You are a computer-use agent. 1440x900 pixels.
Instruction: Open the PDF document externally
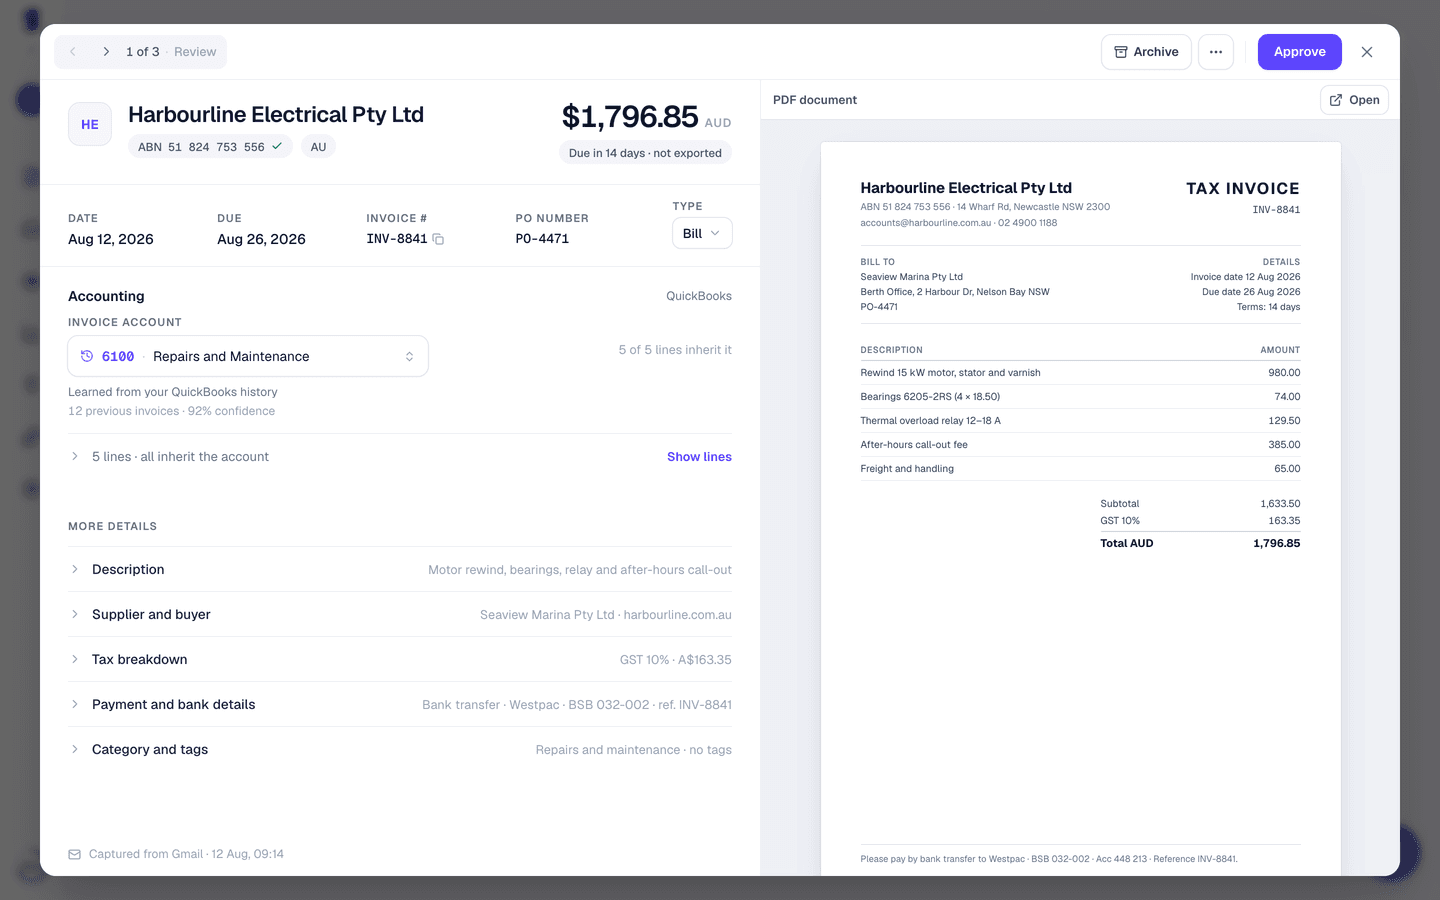pyautogui.click(x=1355, y=100)
